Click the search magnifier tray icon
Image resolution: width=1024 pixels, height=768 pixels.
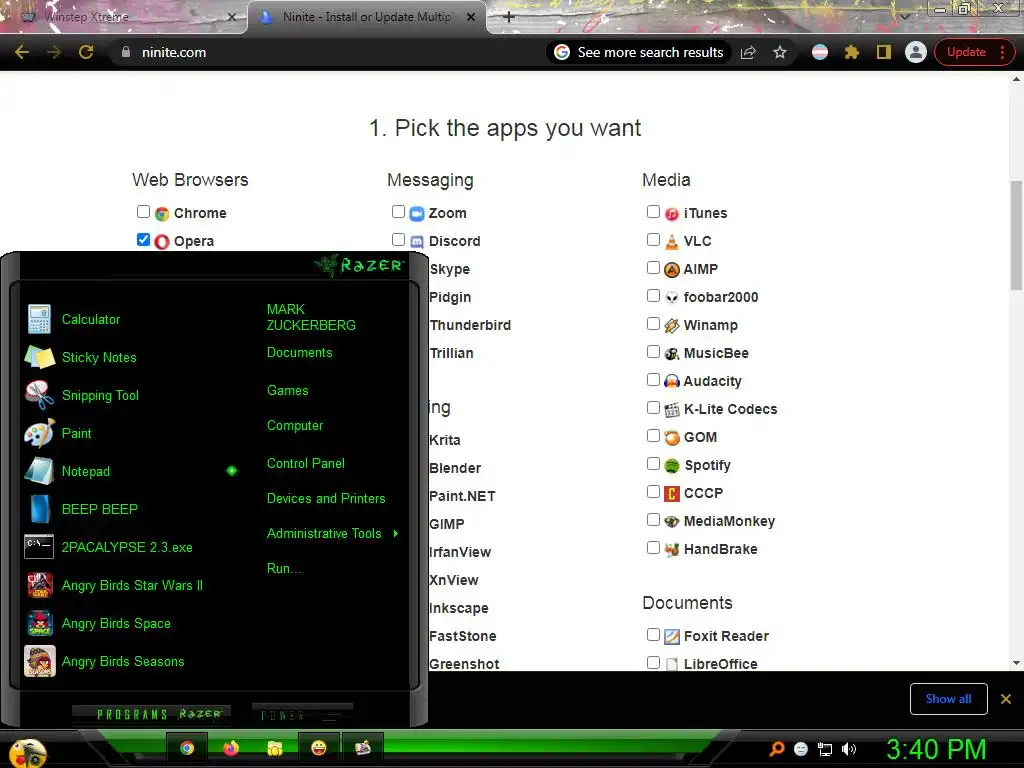tap(777, 749)
